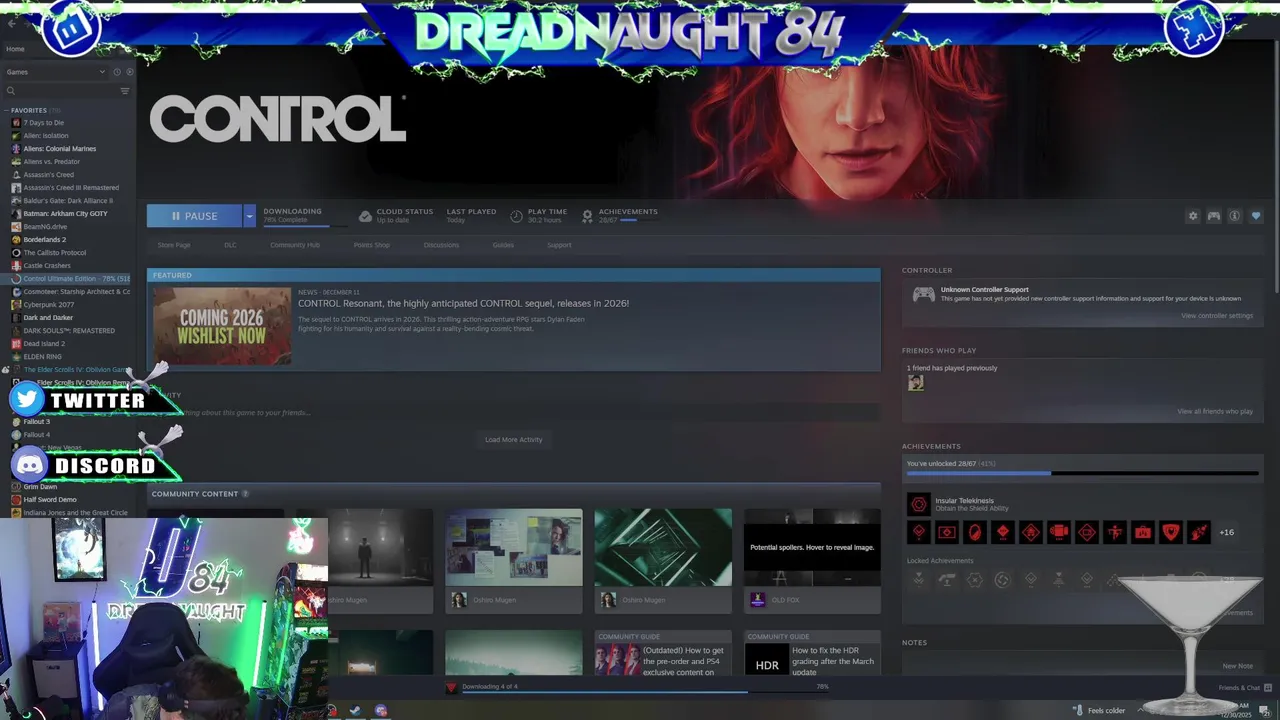Open the Guides tab

pos(503,245)
